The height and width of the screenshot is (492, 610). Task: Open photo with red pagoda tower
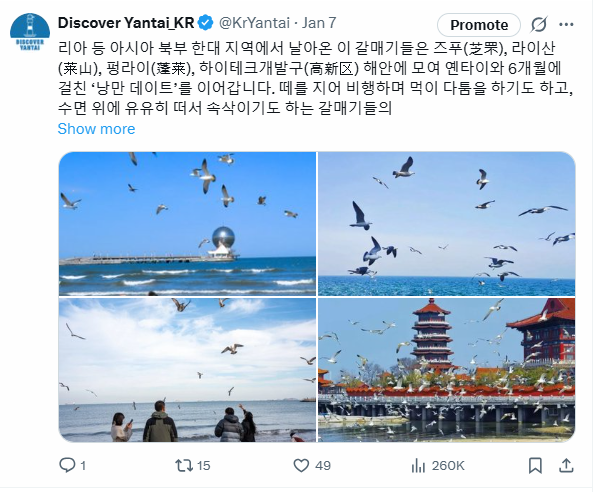point(447,370)
